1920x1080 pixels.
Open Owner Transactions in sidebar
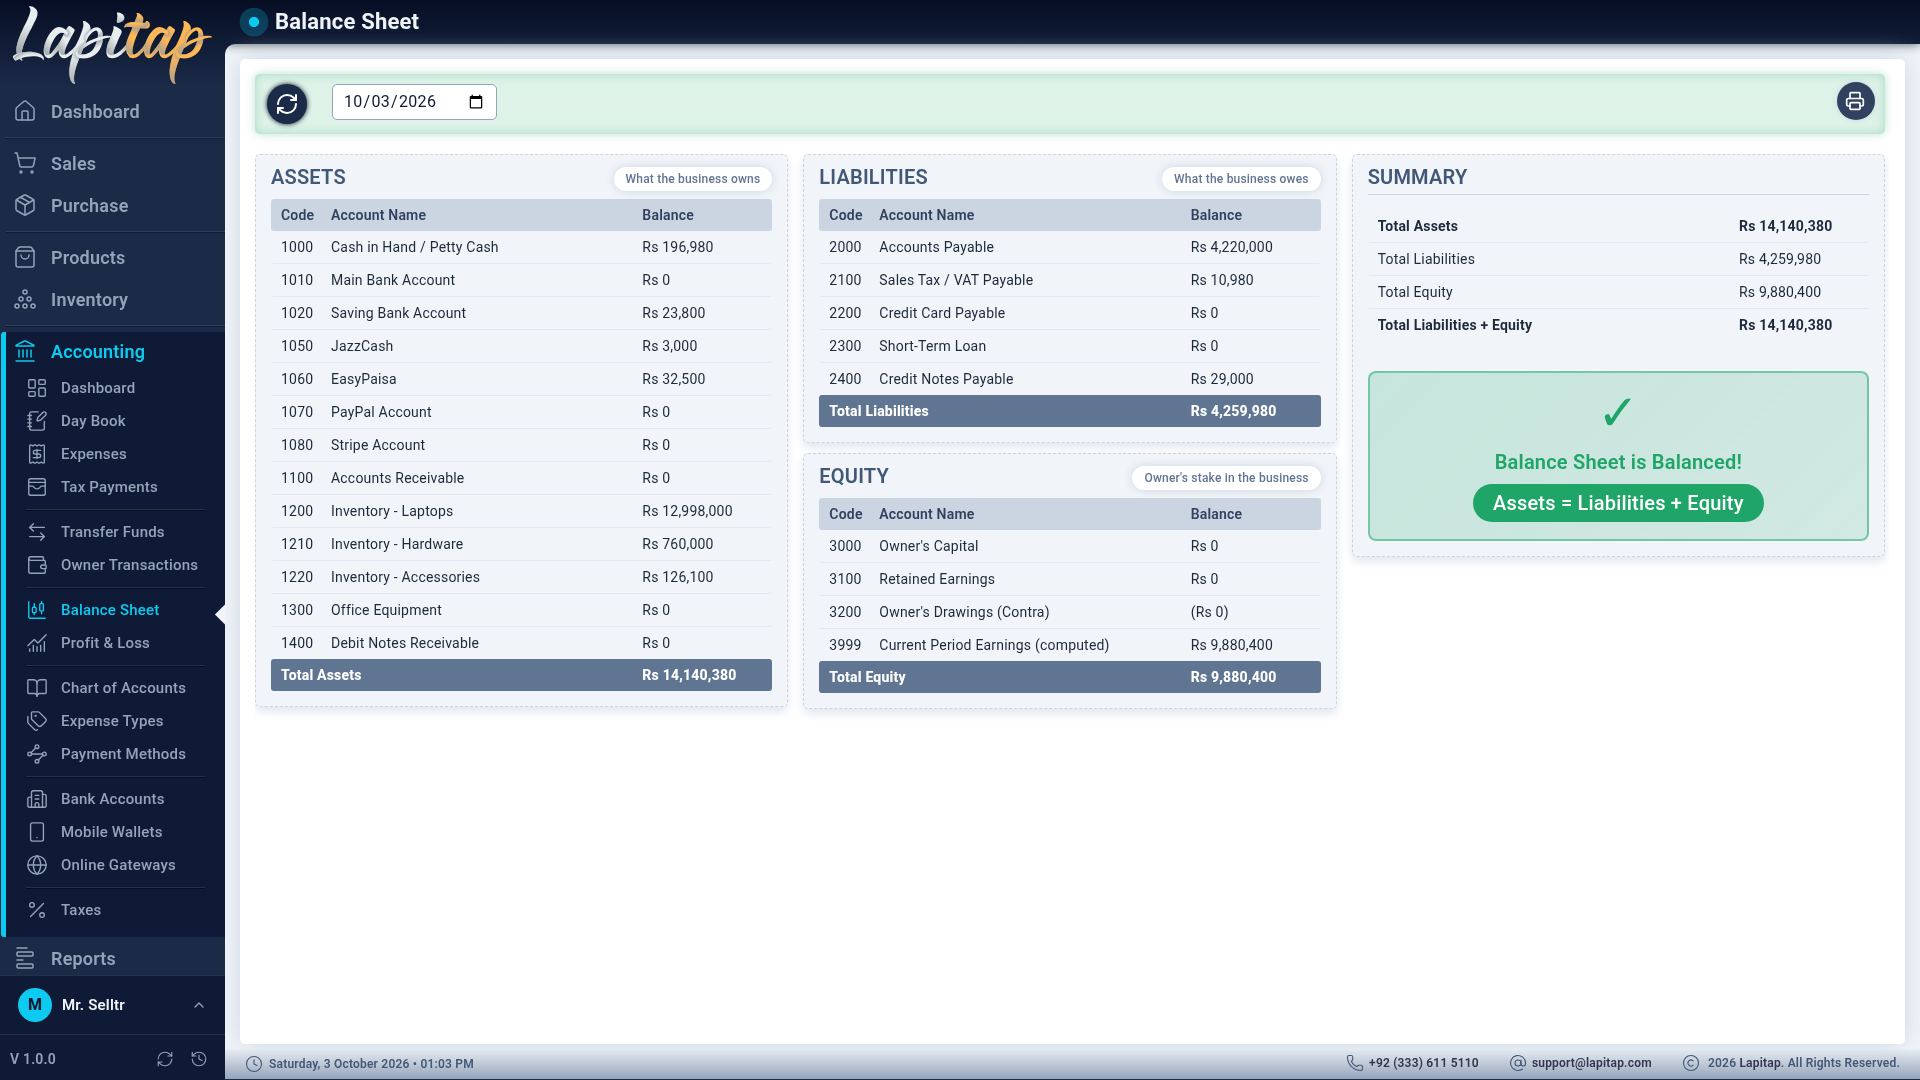(129, 565)
